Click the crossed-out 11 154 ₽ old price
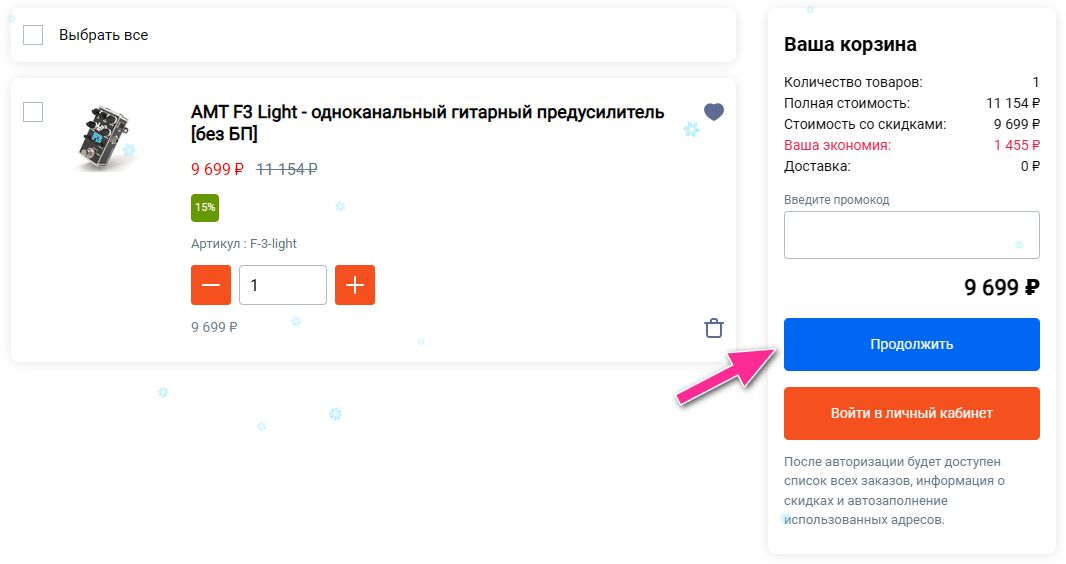Image resolution: width=1066 pixels, height=564 pixels. coord(287,169)
